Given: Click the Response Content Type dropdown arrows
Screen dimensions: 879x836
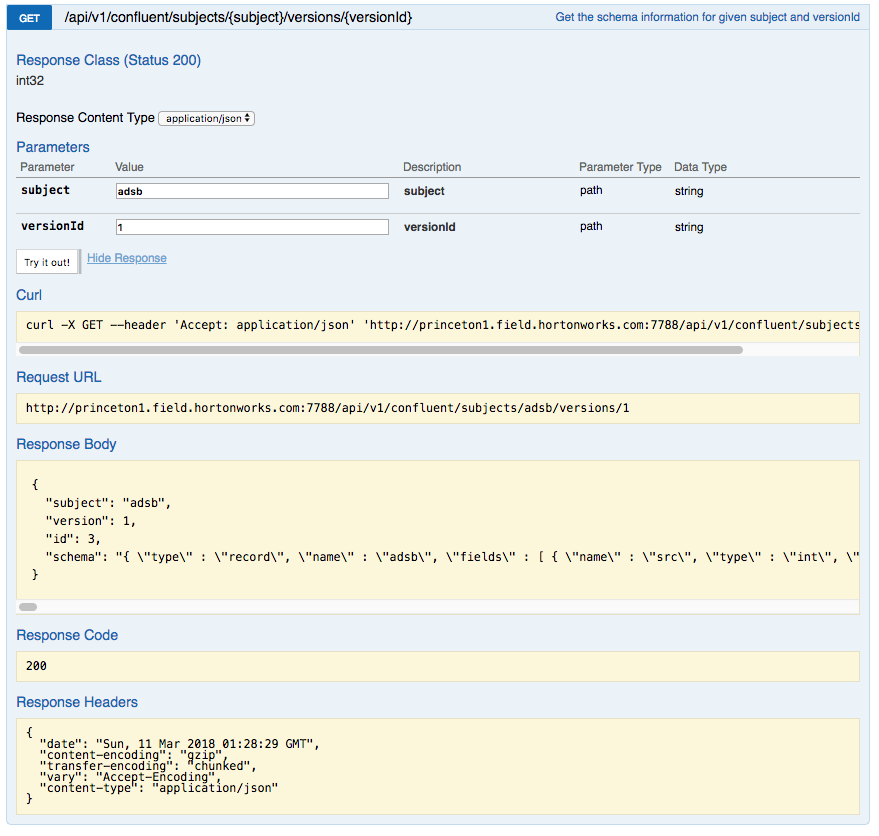Looking at the screenshot, I should pyautogui.click(x=245, y=118).
